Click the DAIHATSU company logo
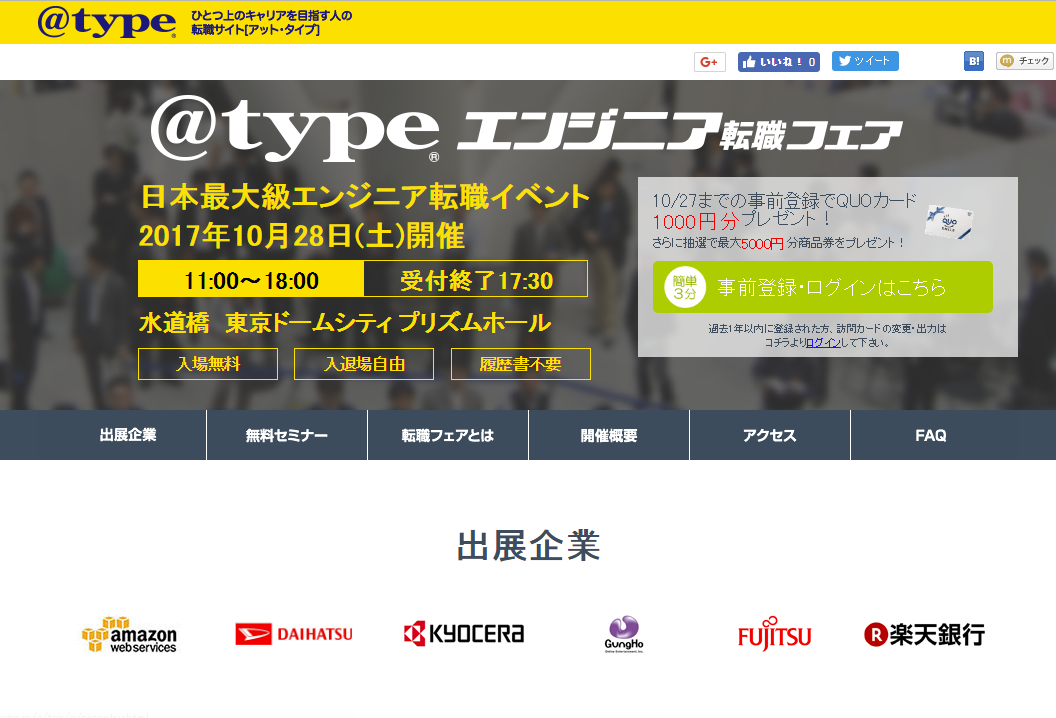 pos(294,634)
